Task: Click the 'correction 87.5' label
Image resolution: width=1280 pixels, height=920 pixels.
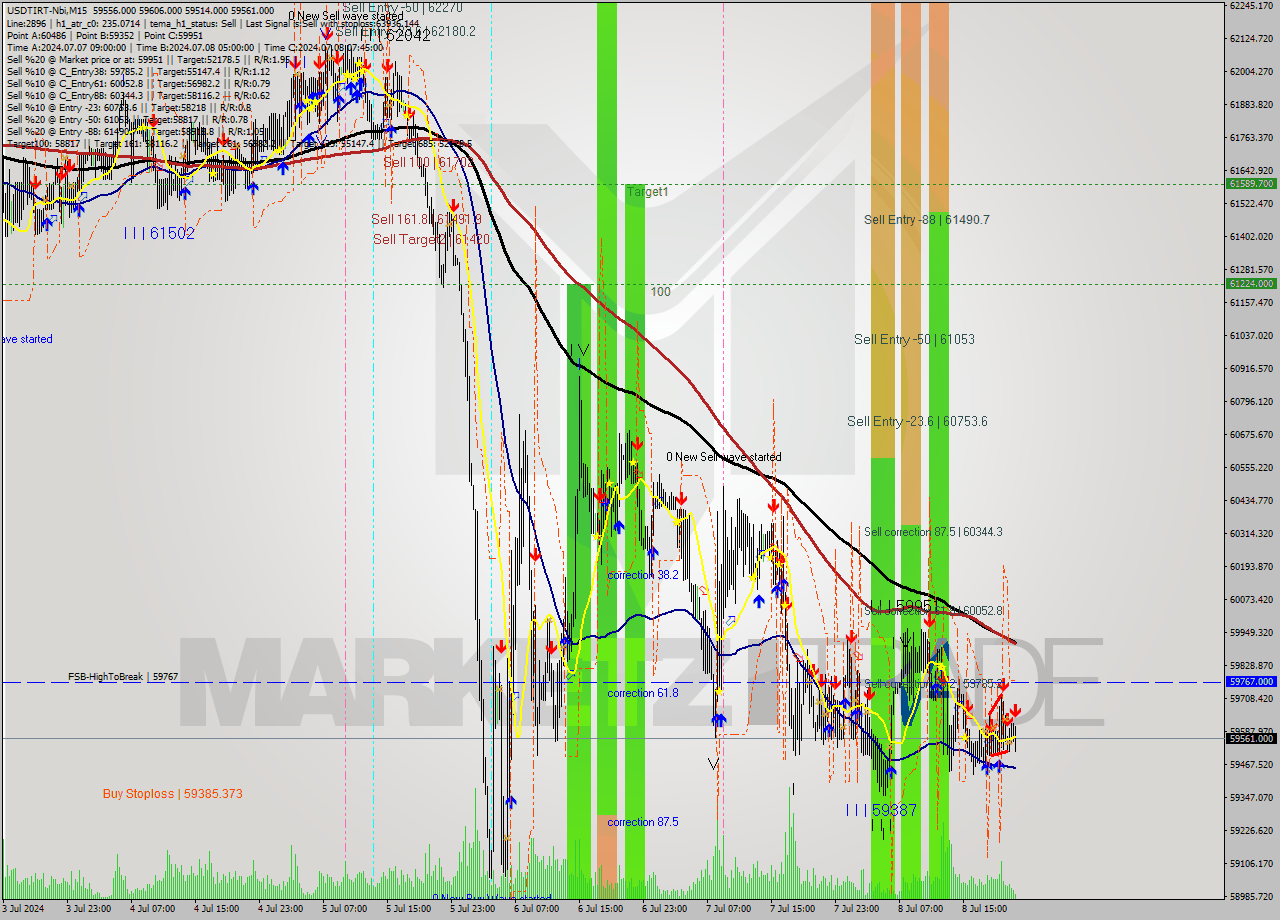Action: (643, 822)
